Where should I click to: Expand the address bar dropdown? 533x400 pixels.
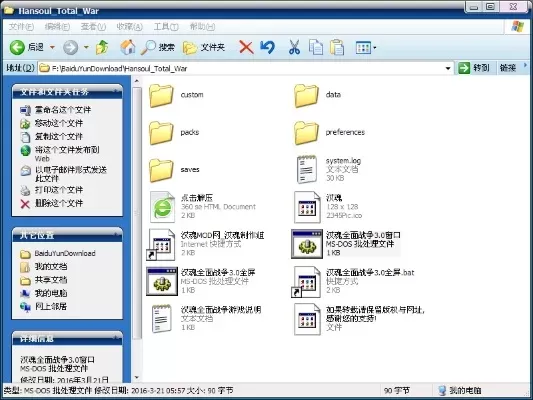pos(448,68)
